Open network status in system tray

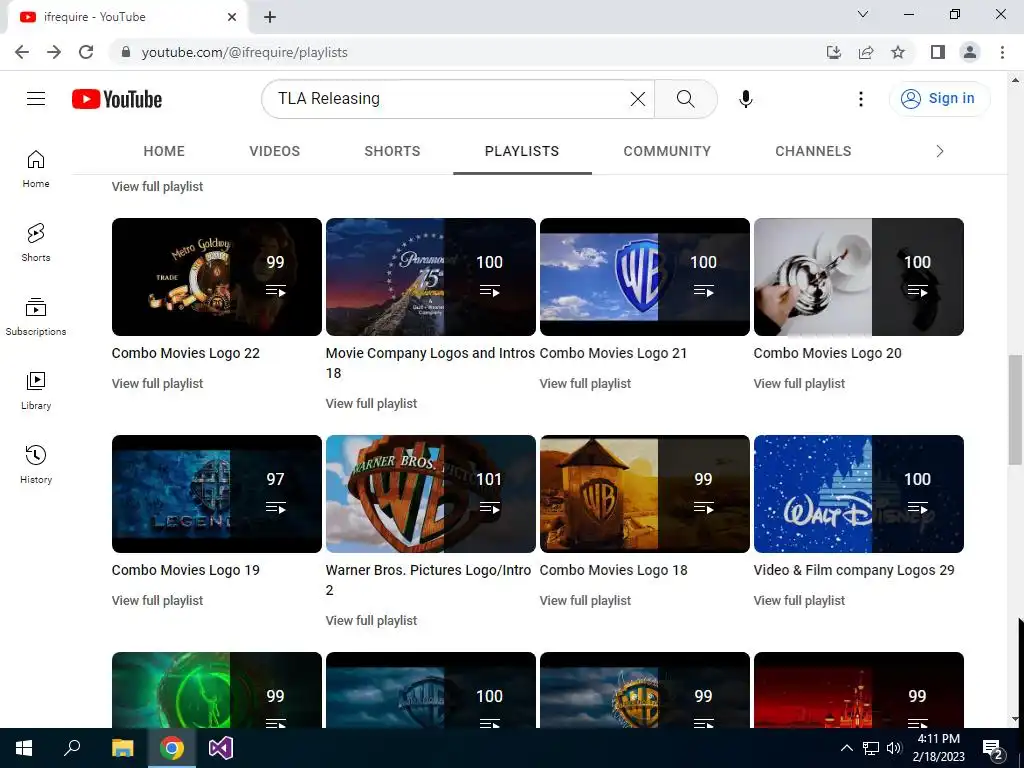click(871, 748)
